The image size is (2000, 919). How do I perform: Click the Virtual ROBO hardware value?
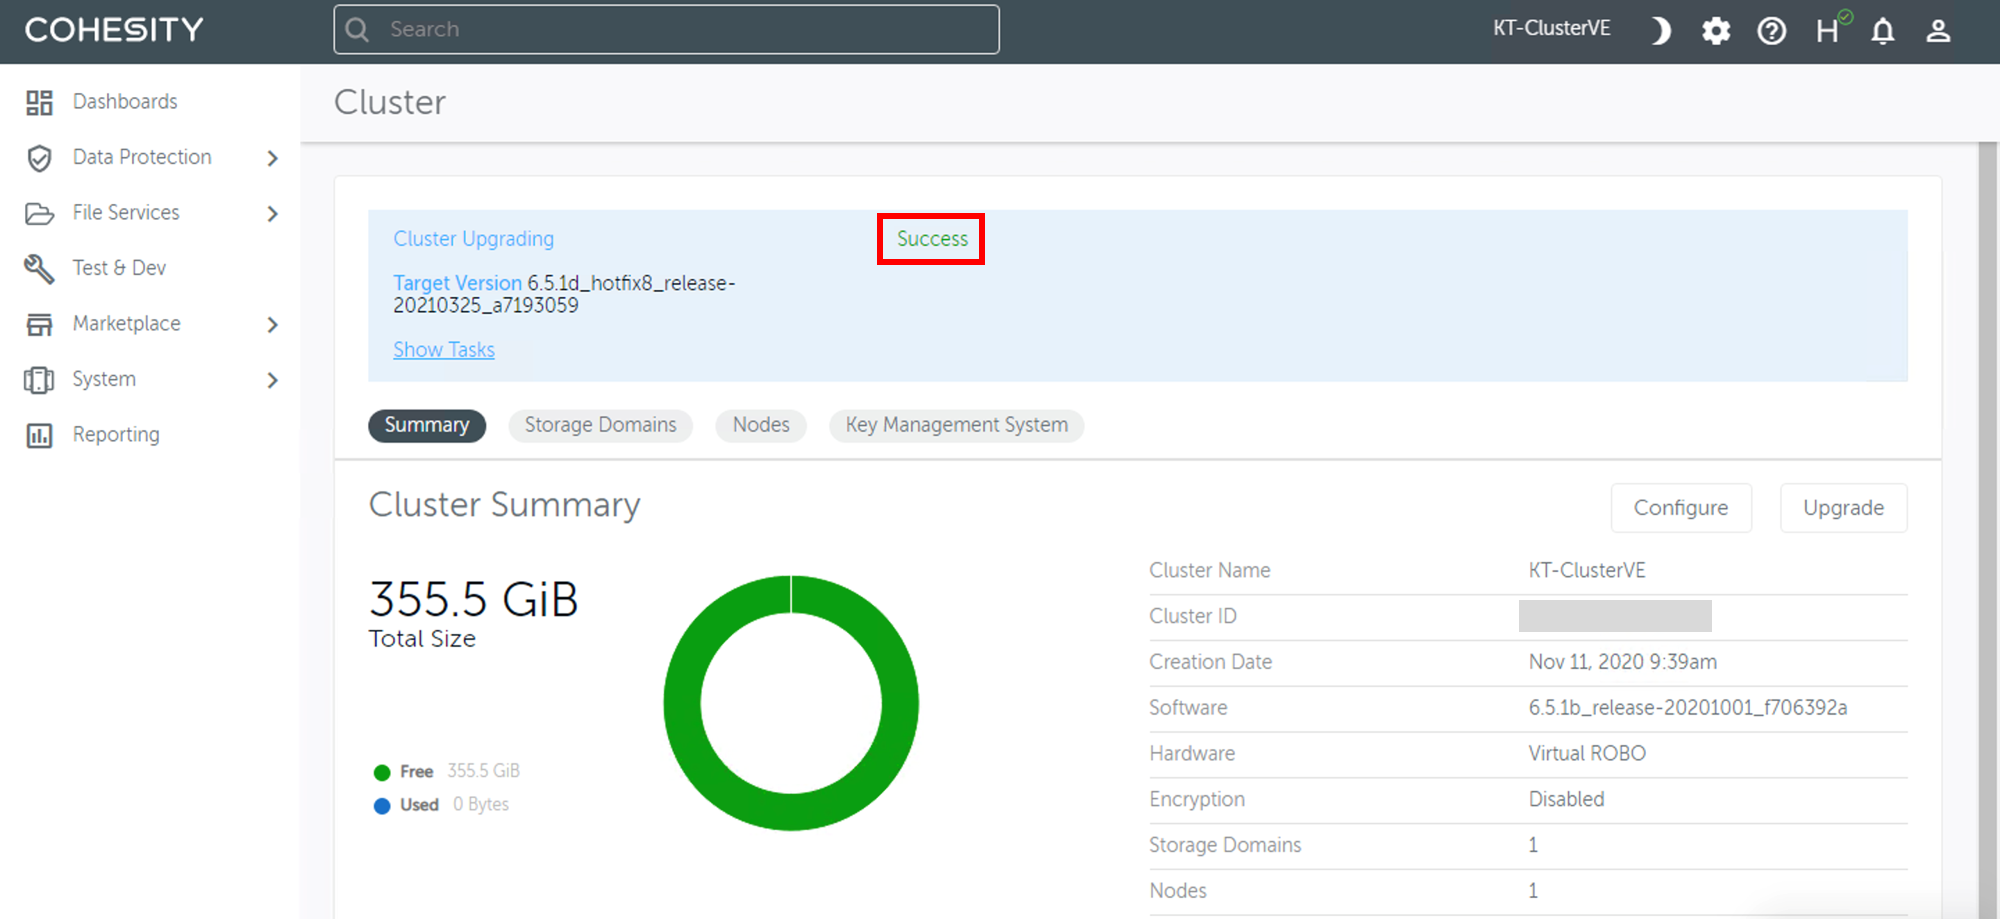point(1587,753)
